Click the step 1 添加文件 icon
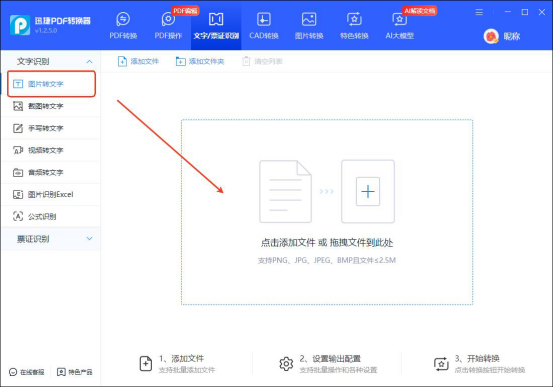 (146, 364)
